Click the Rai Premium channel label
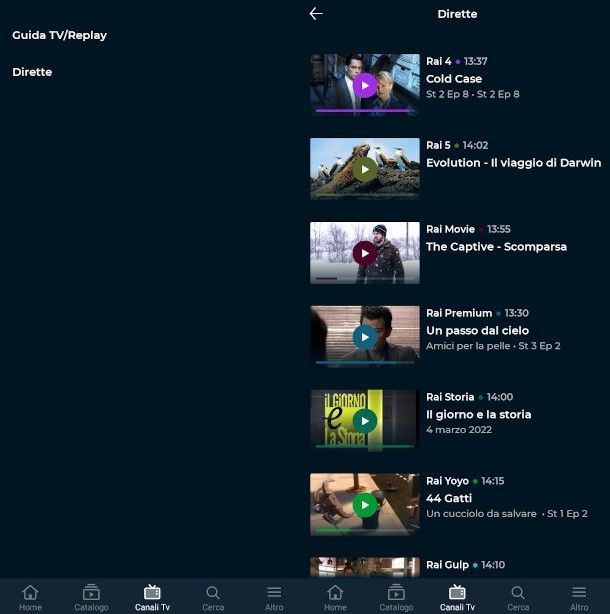610x614 pixels. (459, 313)
